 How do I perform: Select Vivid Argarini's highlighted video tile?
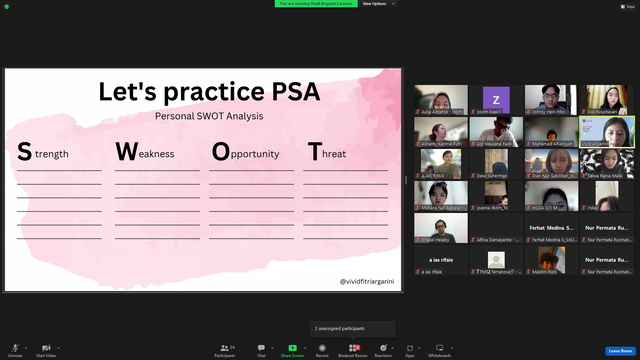(x=607, y=132)
